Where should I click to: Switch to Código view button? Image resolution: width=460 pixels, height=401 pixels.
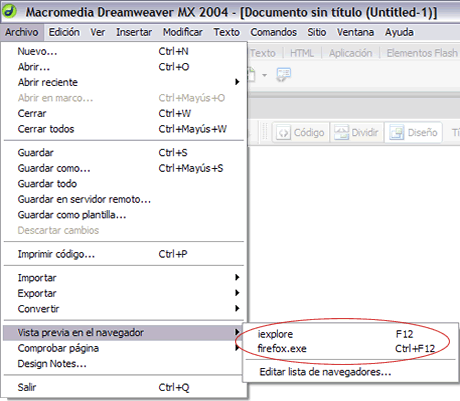(301, 133)
